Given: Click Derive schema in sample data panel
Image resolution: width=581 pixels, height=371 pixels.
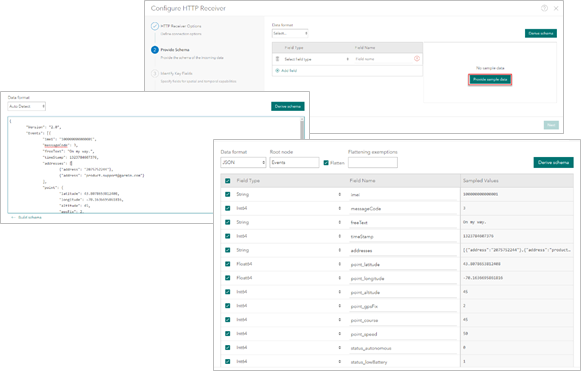Looking at the screenshot, I should pyautogui.click(x=288, y=106).
